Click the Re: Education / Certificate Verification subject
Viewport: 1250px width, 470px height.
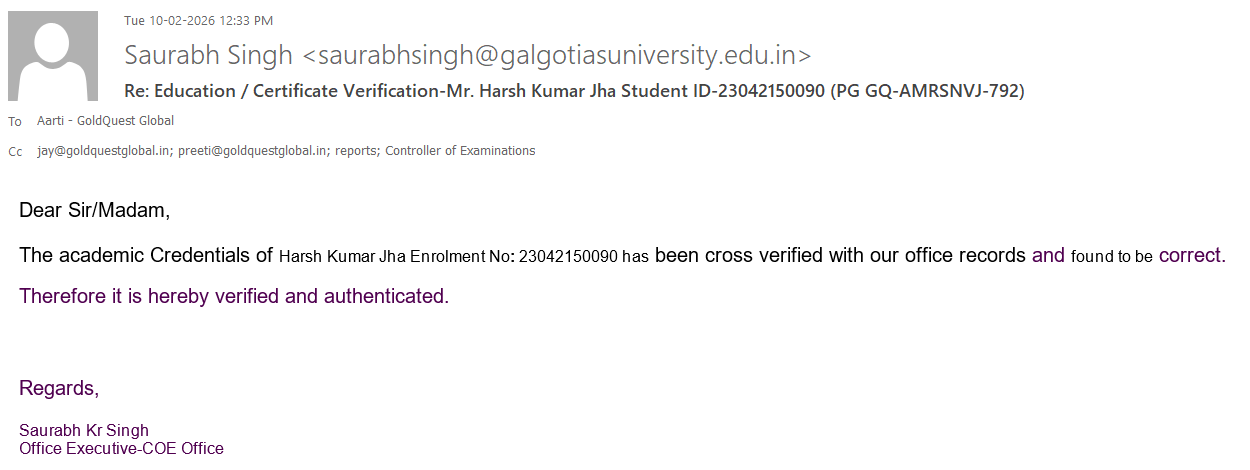coord(574,91)
